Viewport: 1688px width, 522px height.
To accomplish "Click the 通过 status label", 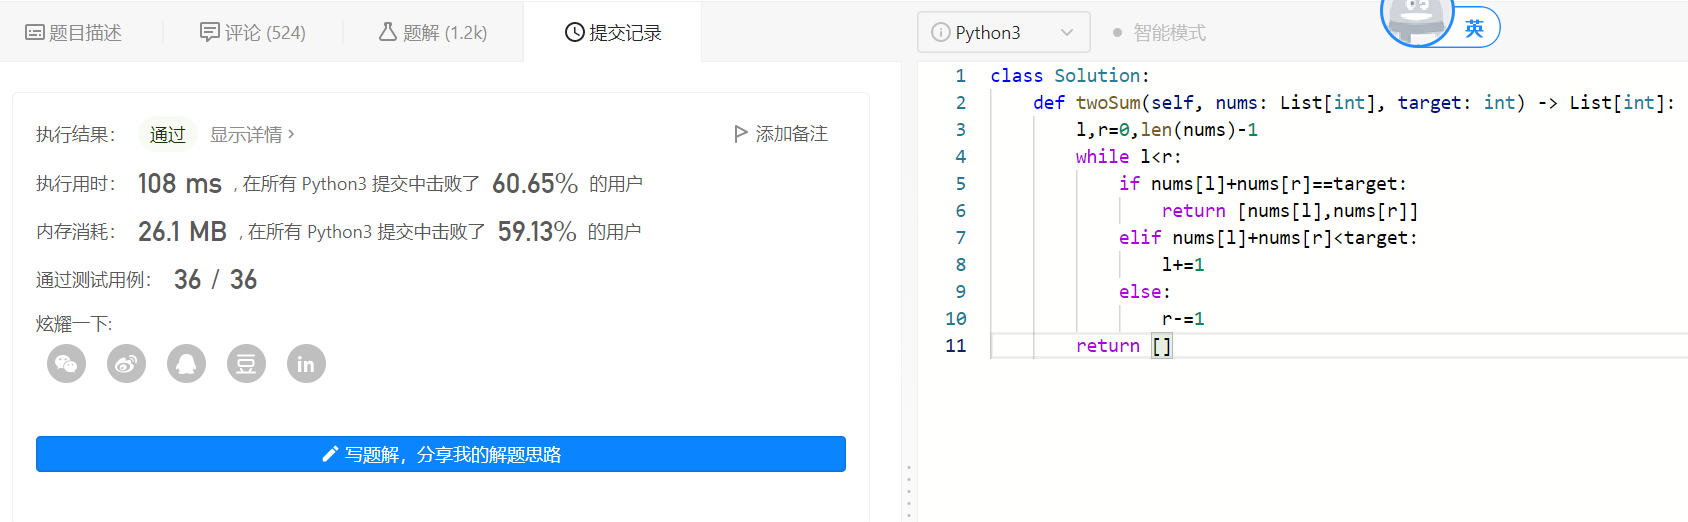I will pos(167,134).
